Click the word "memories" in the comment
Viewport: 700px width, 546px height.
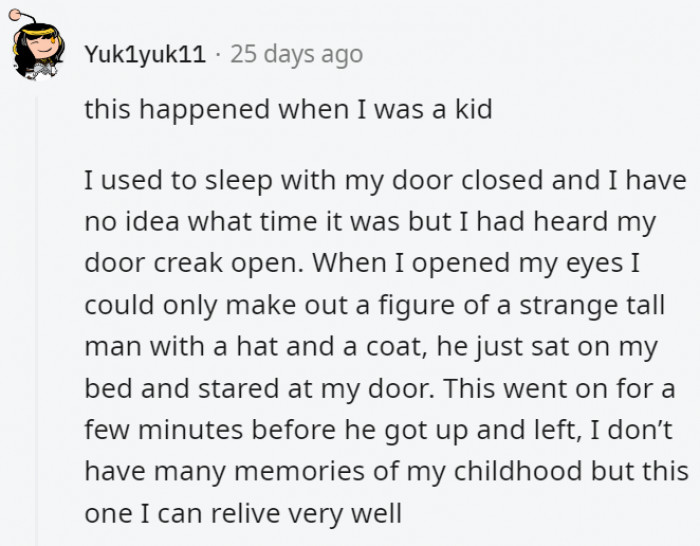pos(299,471)
